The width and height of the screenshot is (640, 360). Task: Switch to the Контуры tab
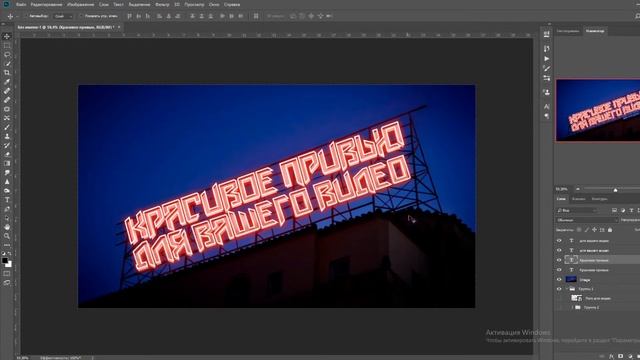[x=599, y=199]
